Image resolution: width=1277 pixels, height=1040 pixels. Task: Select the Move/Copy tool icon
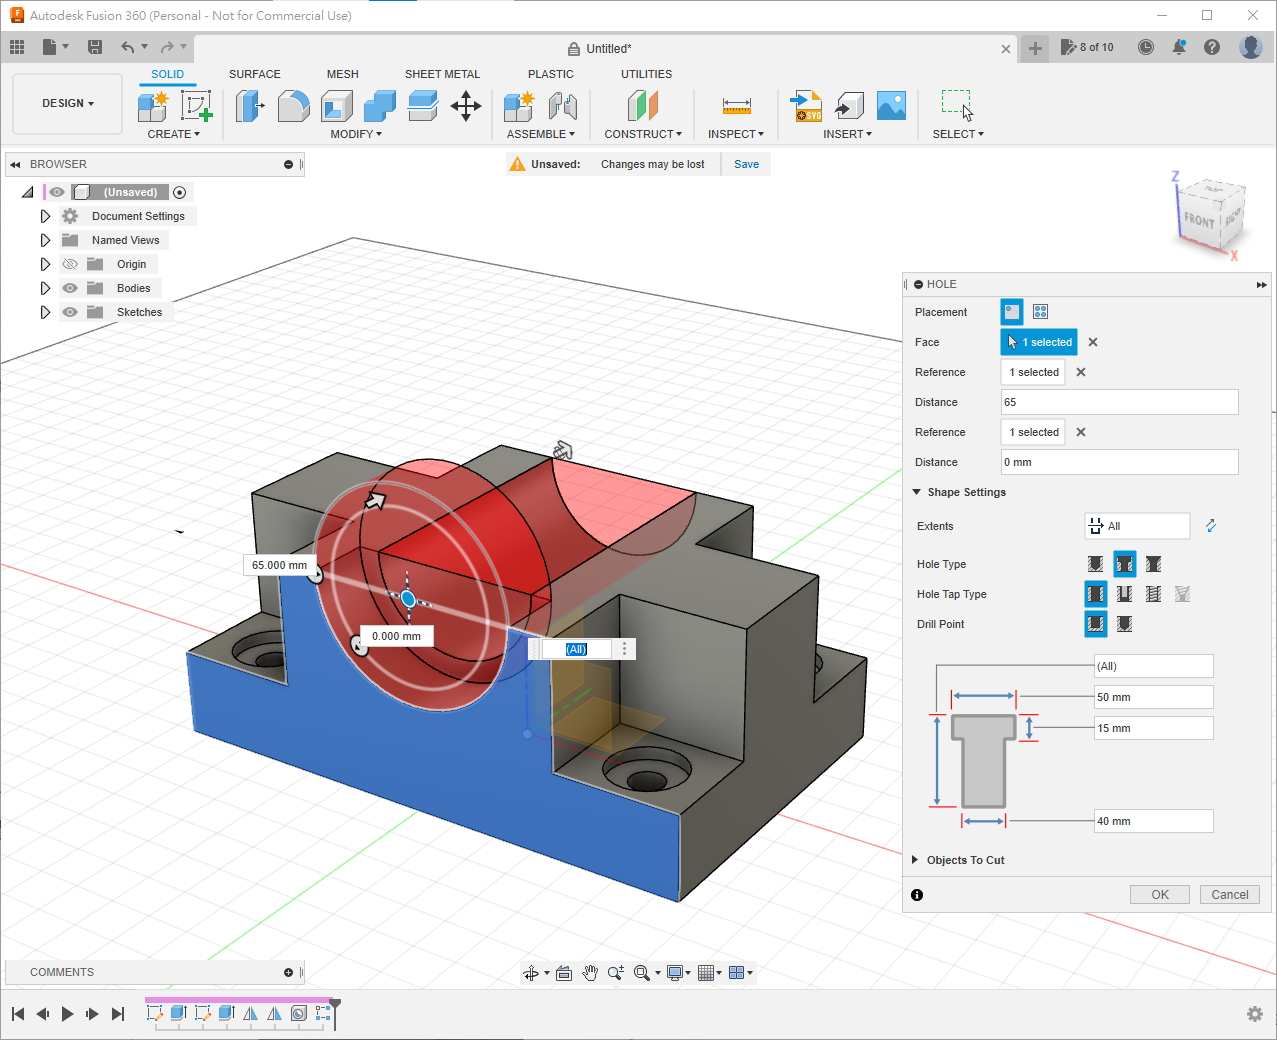pos(466,106)
